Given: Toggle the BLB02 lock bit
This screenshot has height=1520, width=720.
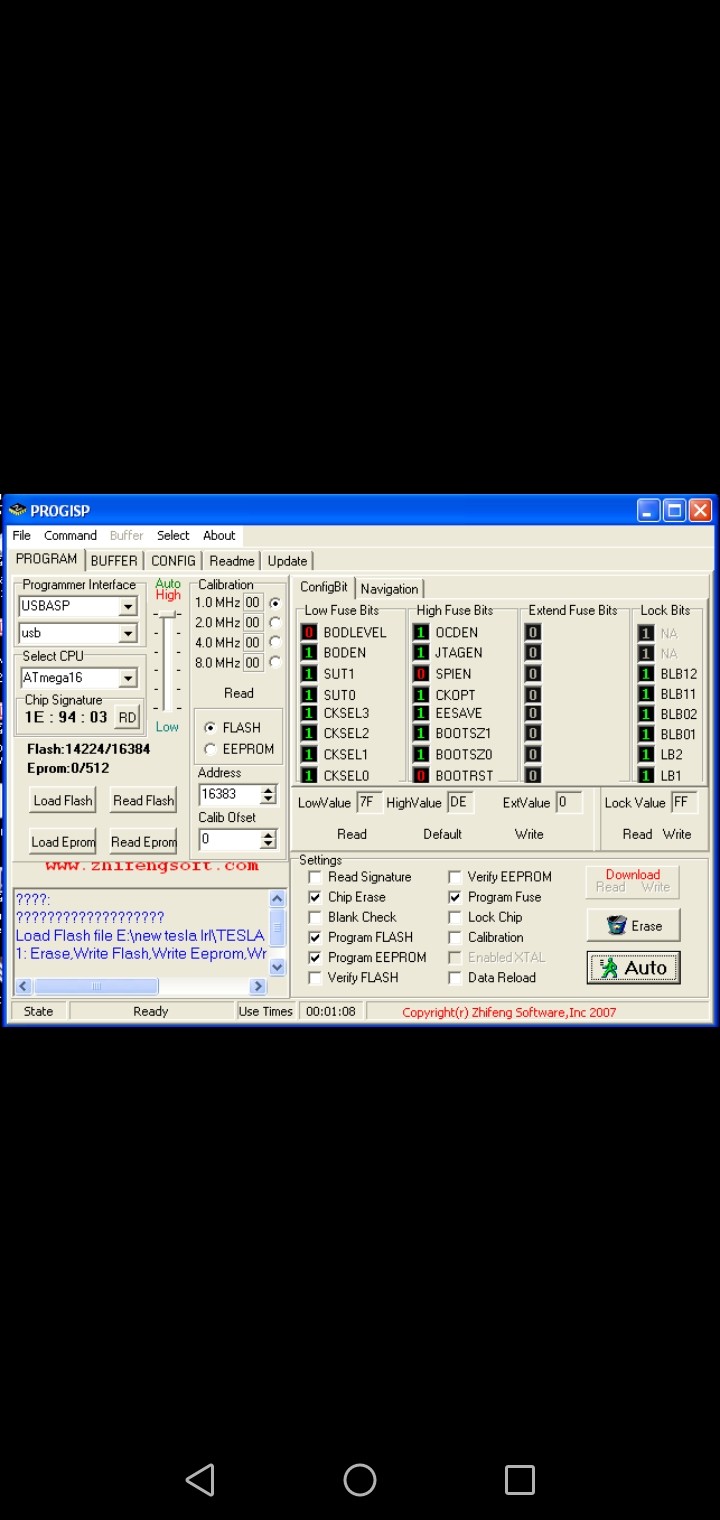Looking at the screenshot, I should [x=646, y=714].
